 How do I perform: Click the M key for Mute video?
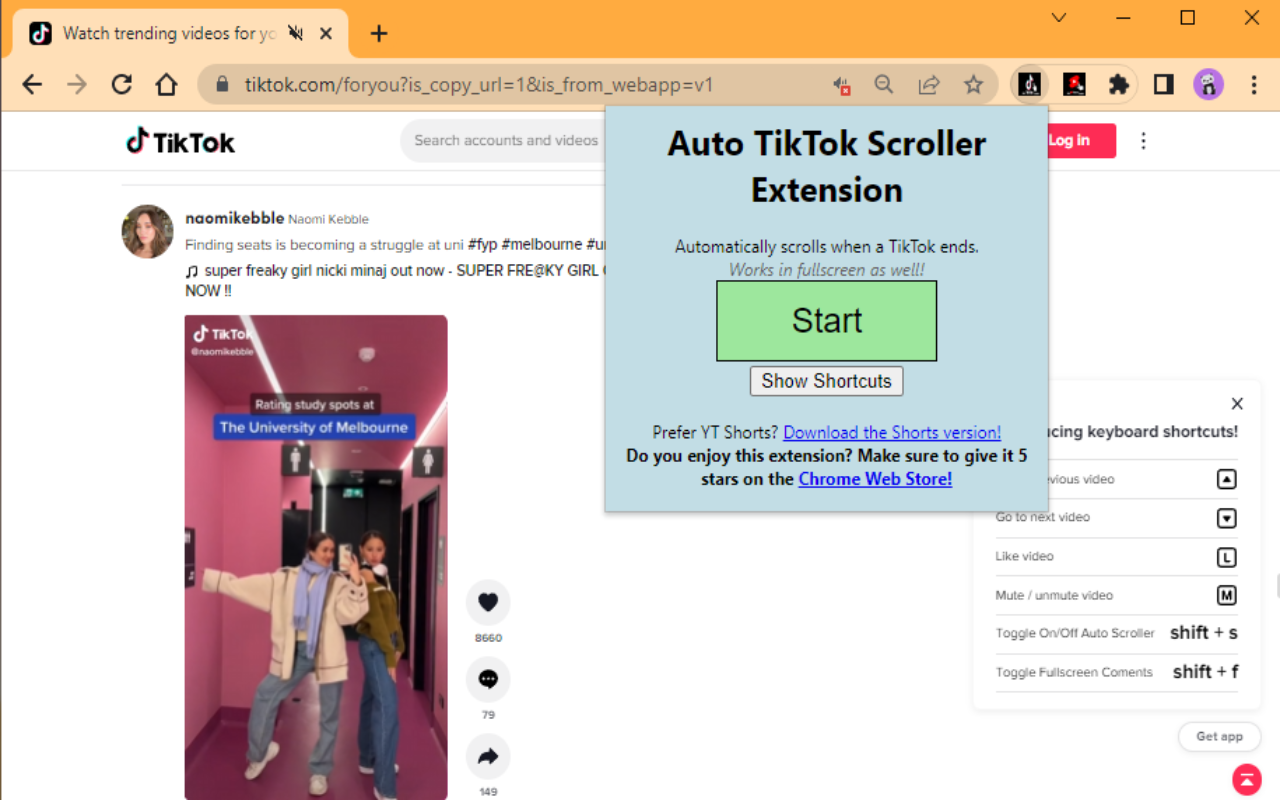click(1227, 595)
